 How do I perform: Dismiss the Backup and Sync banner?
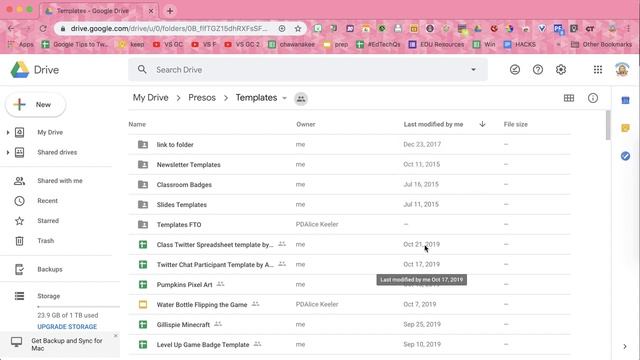click(x=116, y=336)
